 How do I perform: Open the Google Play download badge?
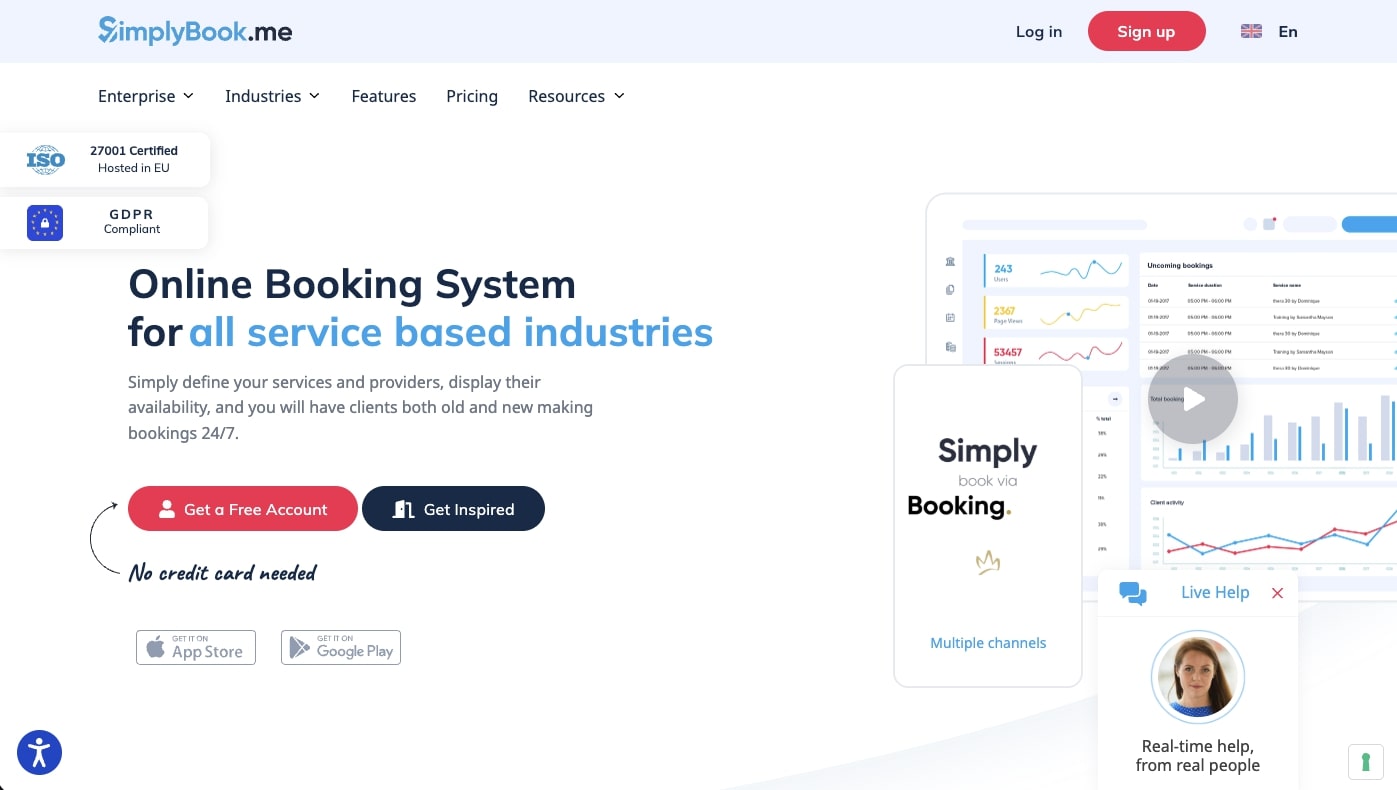coord(341,647)
